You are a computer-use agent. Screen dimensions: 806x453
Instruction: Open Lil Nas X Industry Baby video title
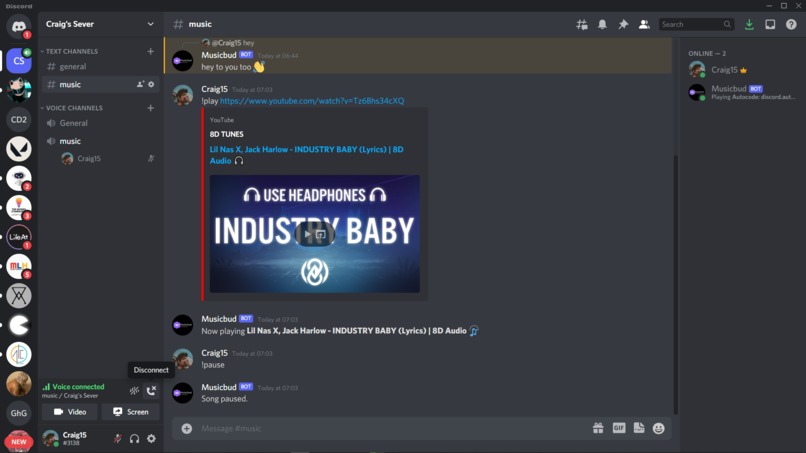[x=306, y=155]
